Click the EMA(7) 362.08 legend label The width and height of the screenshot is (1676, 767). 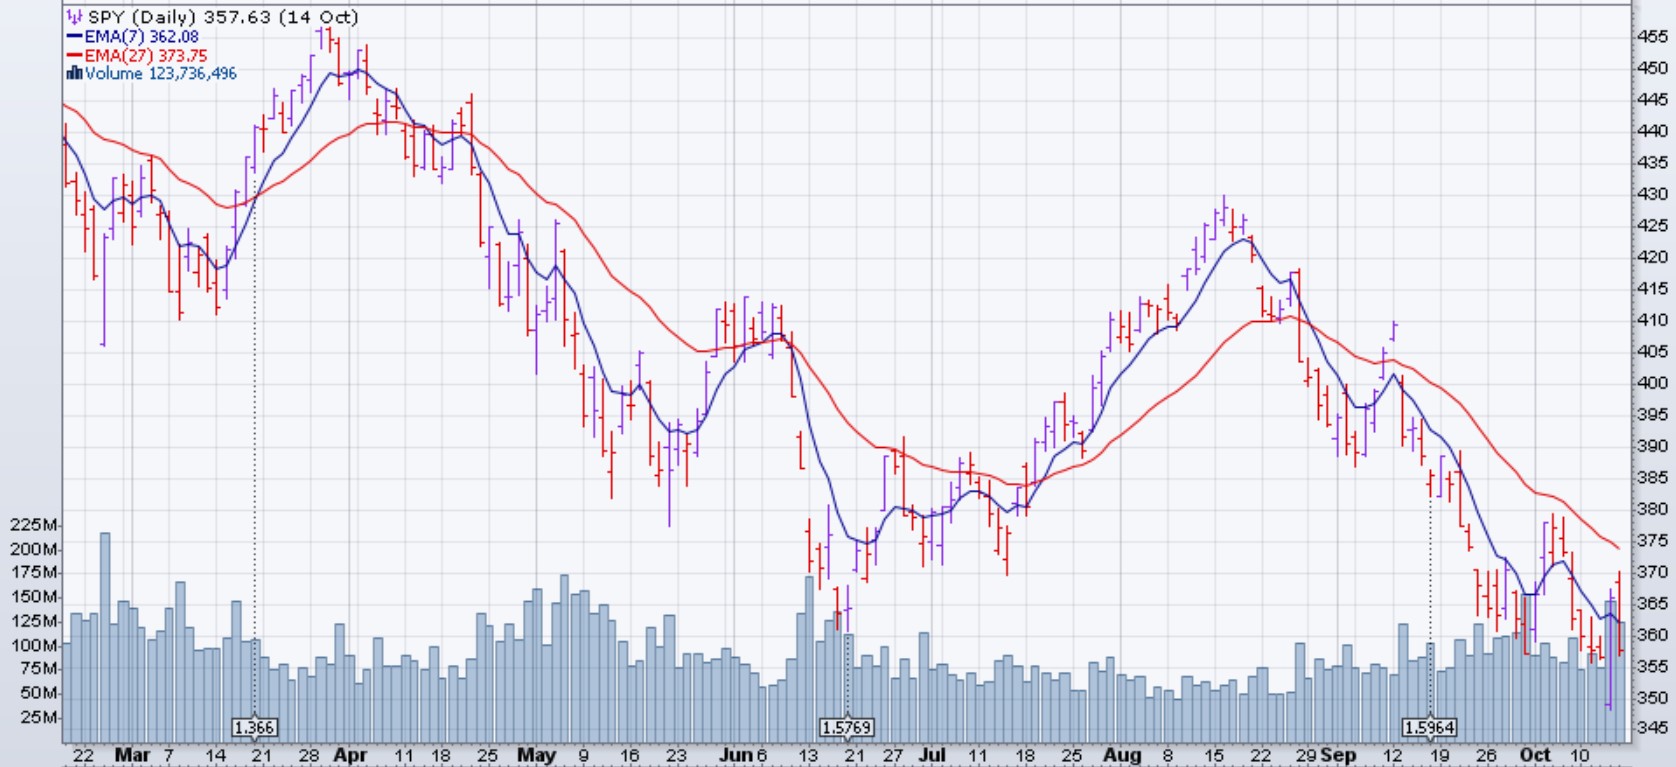tap(141, 37)
